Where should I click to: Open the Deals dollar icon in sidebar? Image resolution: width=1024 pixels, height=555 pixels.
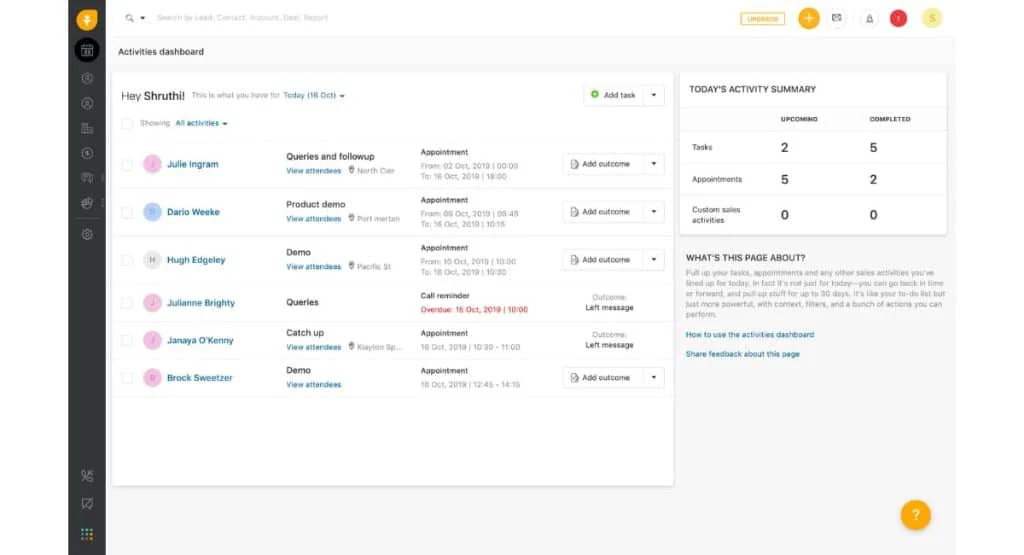tap(87, 153)
